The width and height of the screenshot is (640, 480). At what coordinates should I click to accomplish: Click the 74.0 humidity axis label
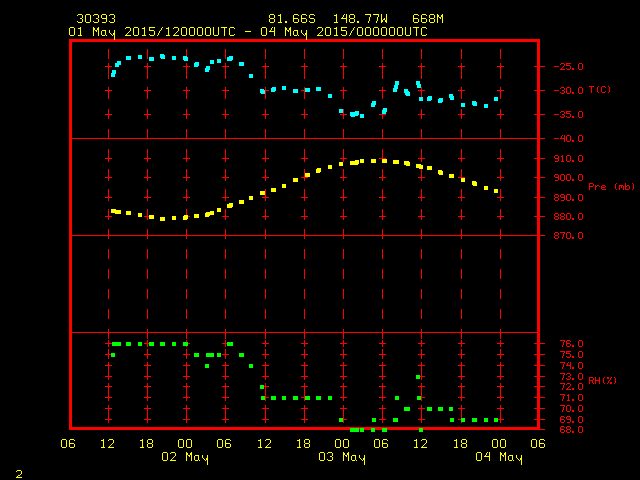click(571, 366)
